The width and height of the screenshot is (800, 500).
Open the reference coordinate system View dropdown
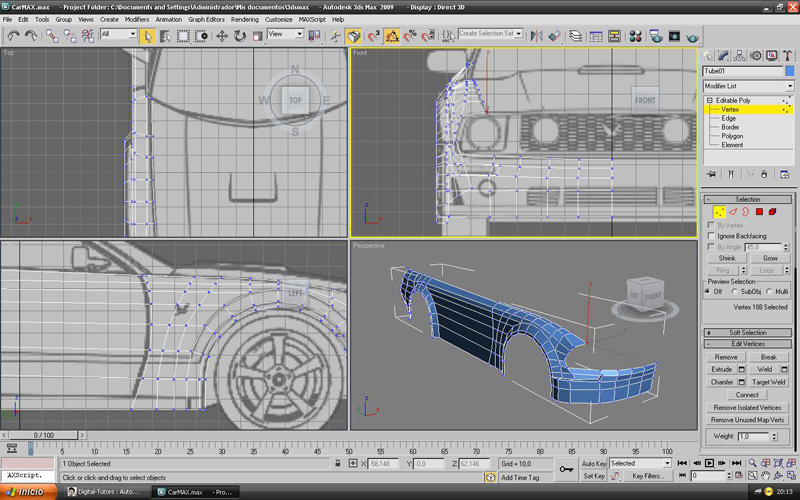[x=285, y=34]
